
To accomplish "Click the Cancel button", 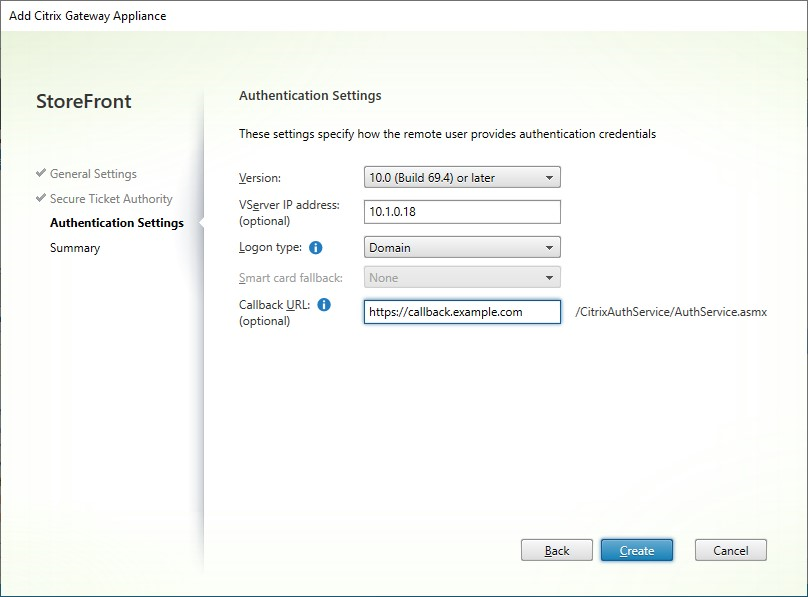I will pyautogui.click(x=730, y=549).
